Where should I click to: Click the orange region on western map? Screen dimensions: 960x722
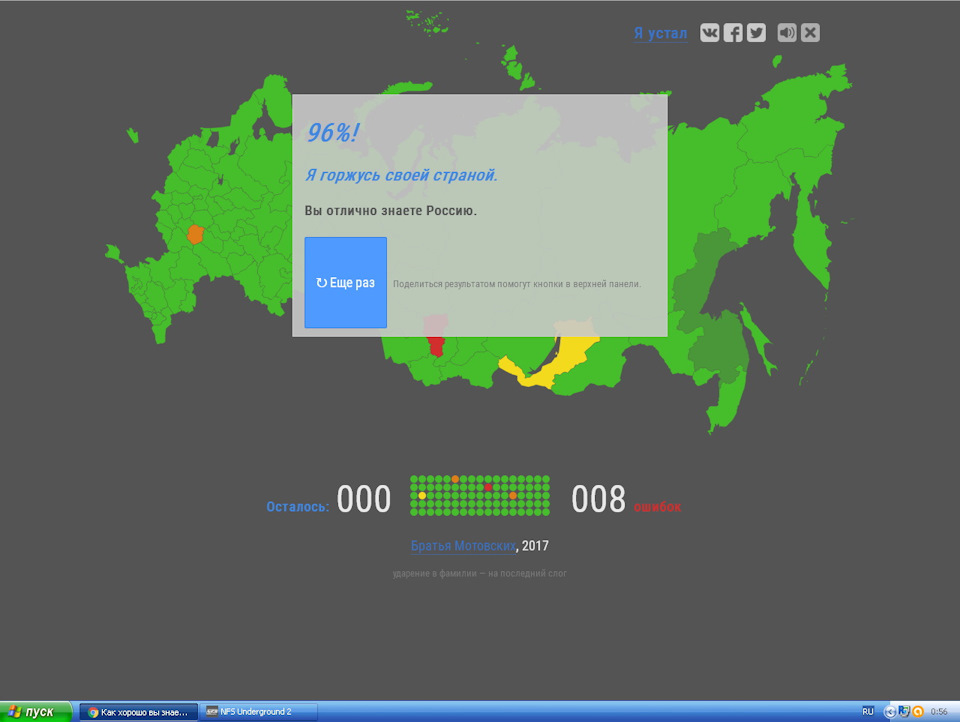[195, 235]
